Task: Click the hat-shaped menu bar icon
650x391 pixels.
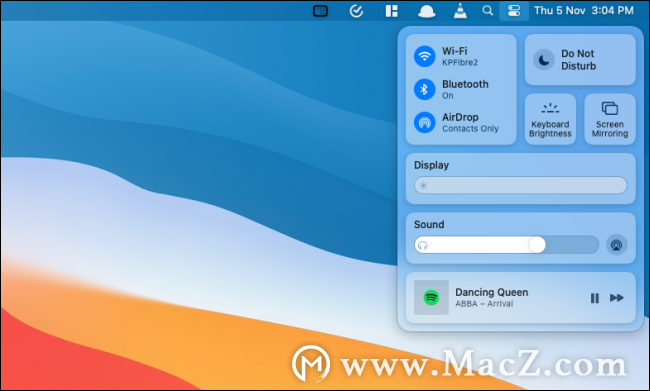Action: (427, 12)
